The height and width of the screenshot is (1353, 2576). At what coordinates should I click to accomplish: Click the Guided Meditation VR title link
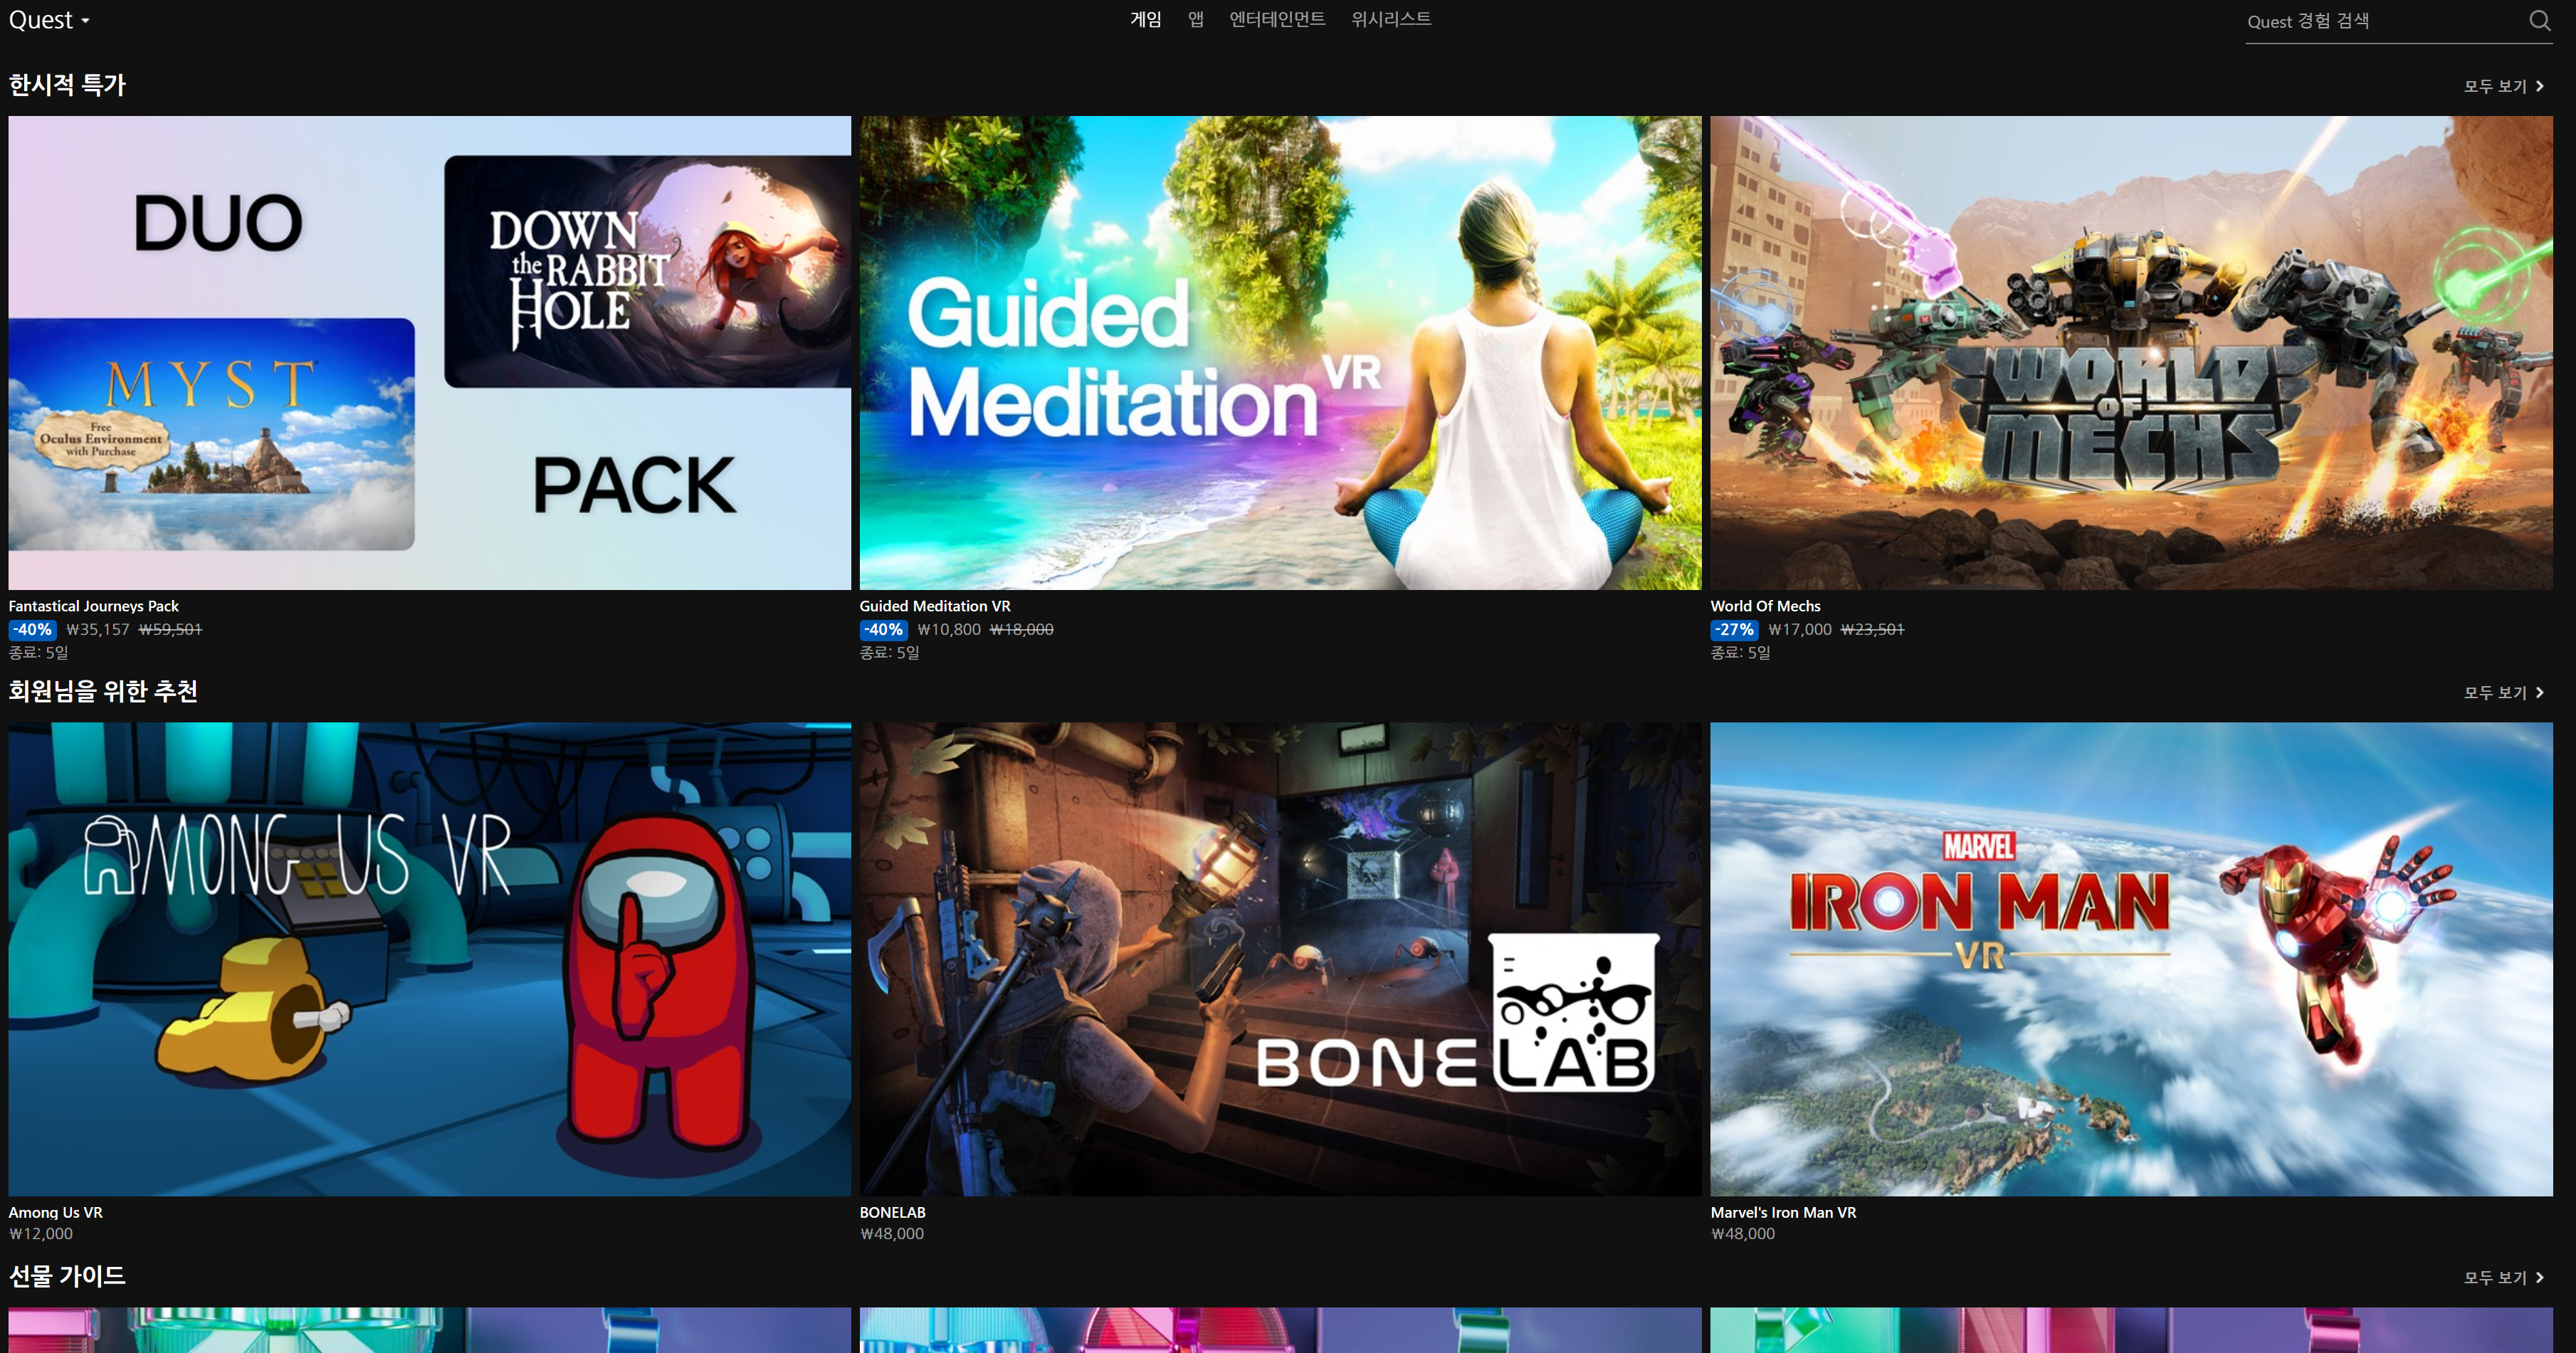(935, 606)
